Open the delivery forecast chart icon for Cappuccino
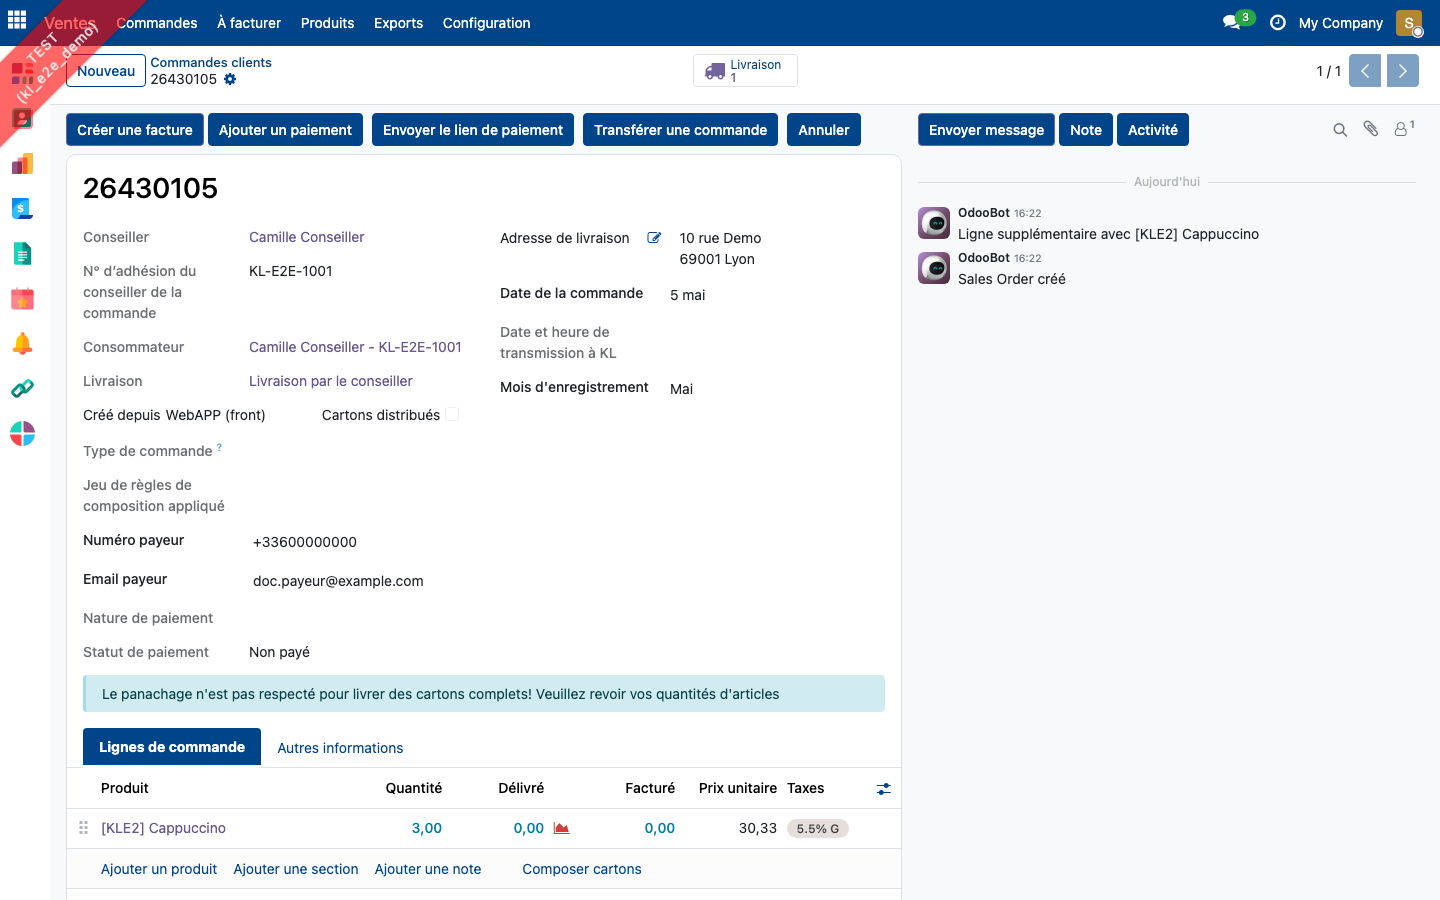Viewport: 1440px width, 900px height. pos(562,828)
